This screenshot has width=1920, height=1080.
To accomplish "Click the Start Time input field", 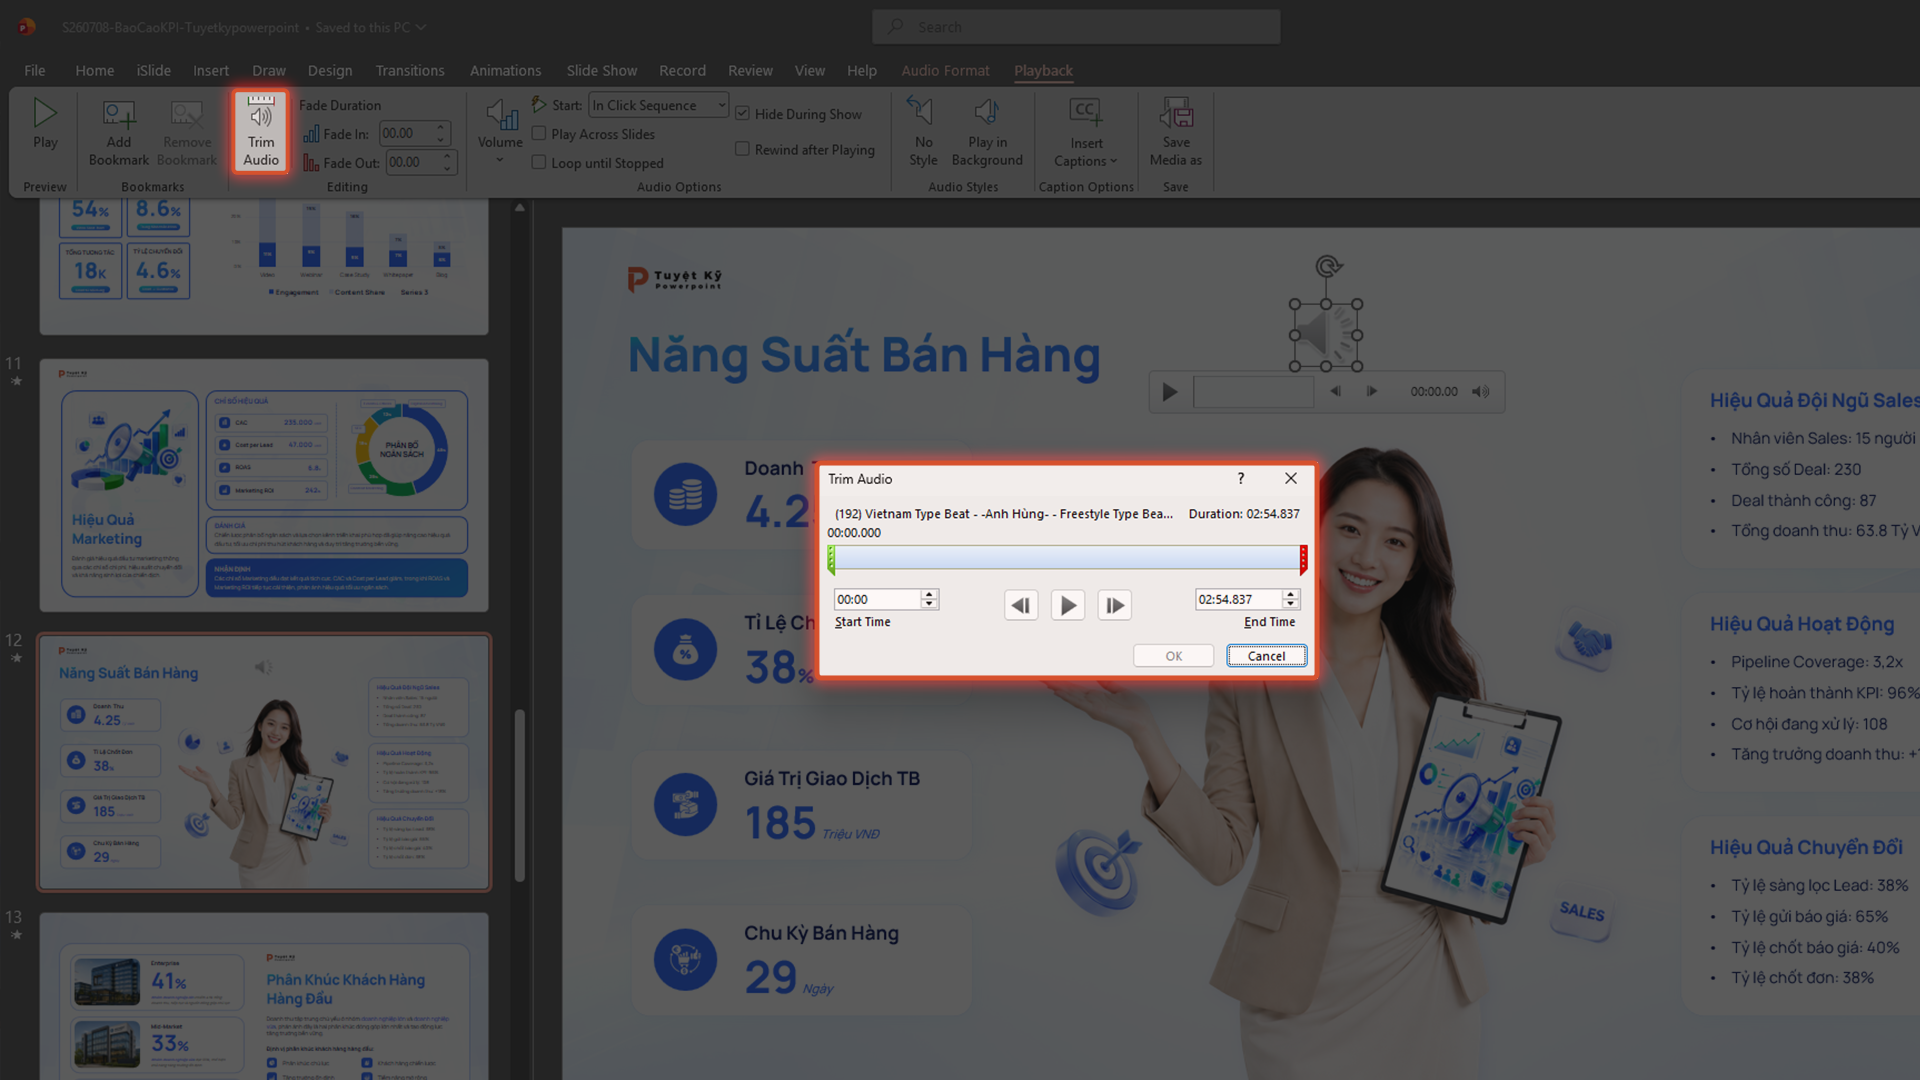I will coord(877,599).
